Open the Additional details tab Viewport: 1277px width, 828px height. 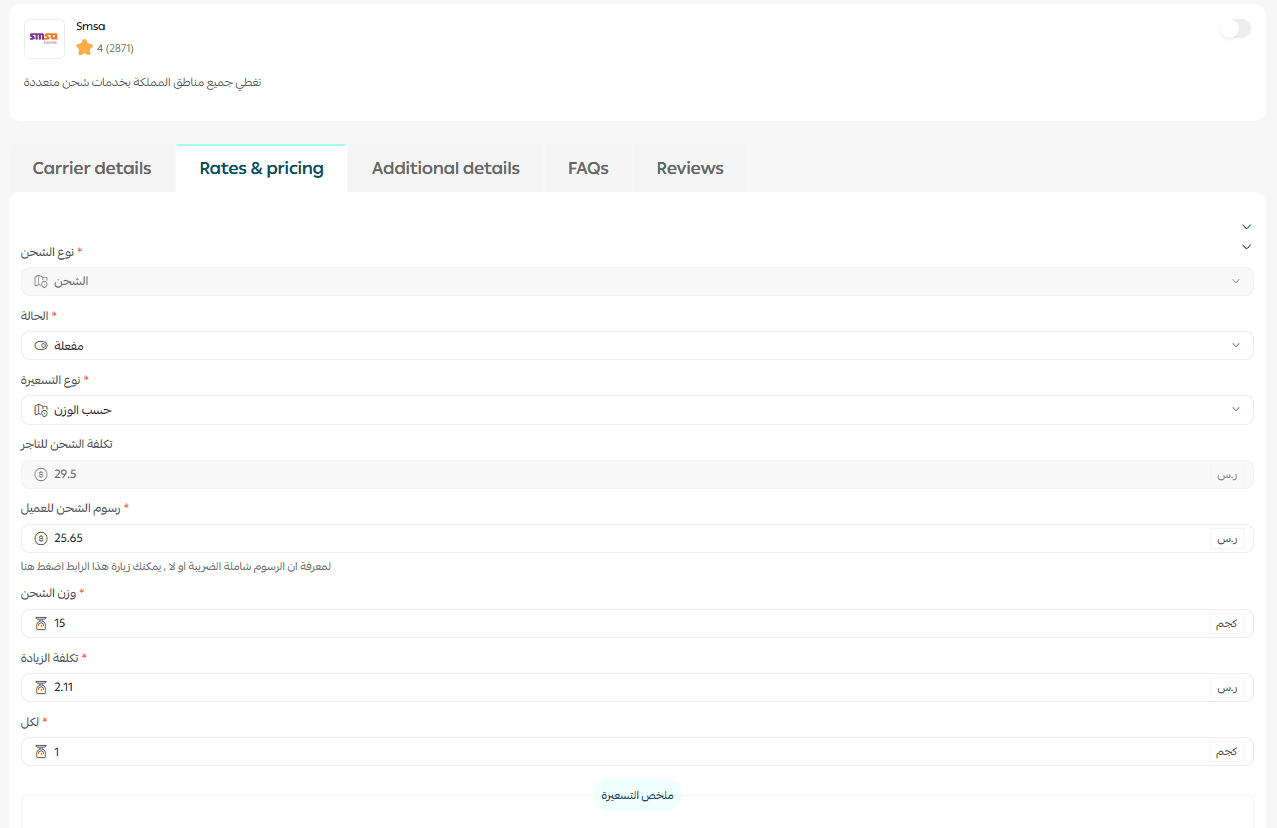pos(445,168)
